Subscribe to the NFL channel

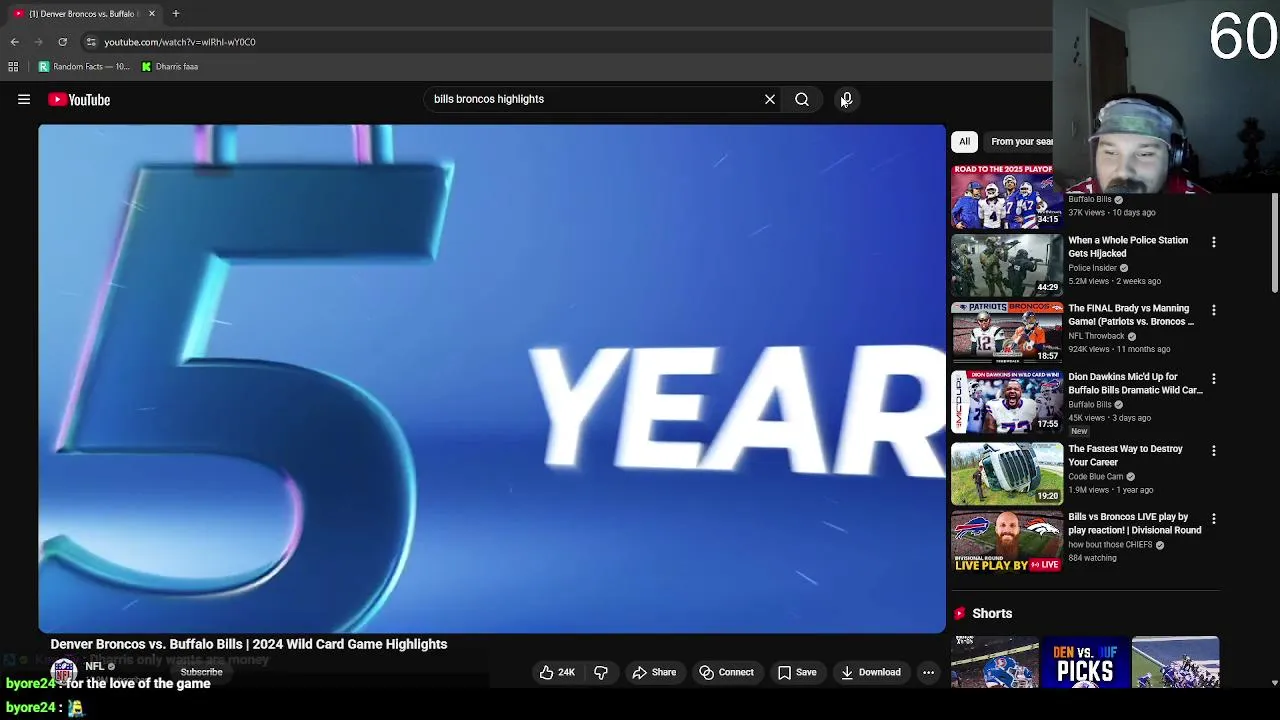[201, 672]
